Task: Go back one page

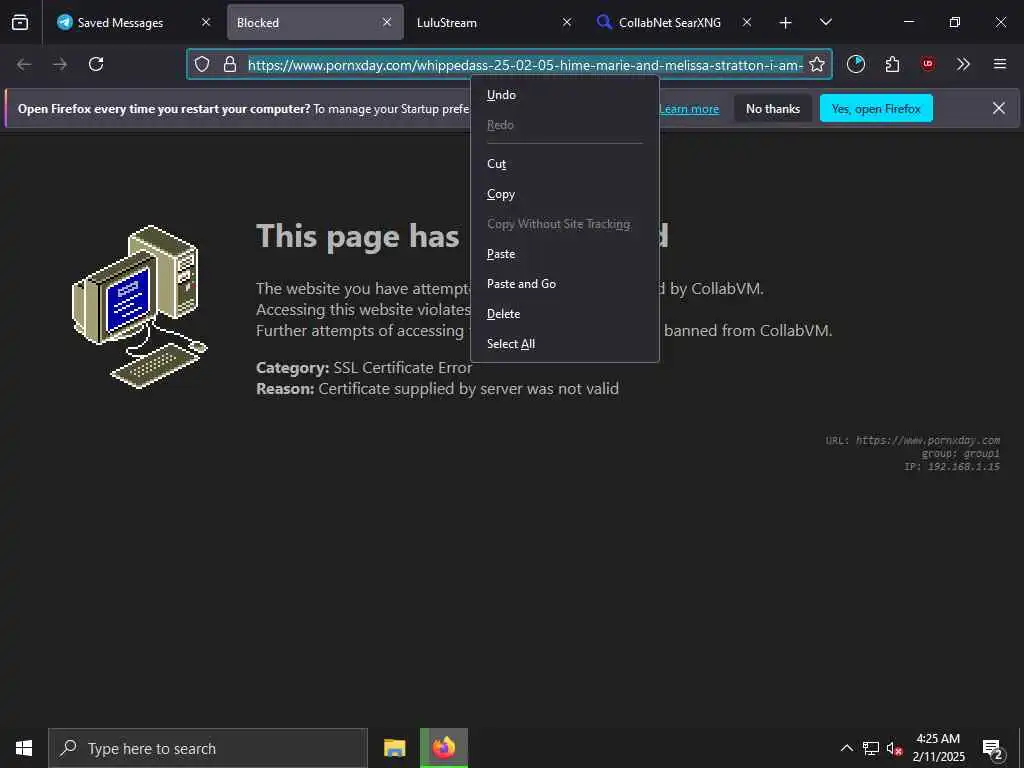Action: pos(24,64)
